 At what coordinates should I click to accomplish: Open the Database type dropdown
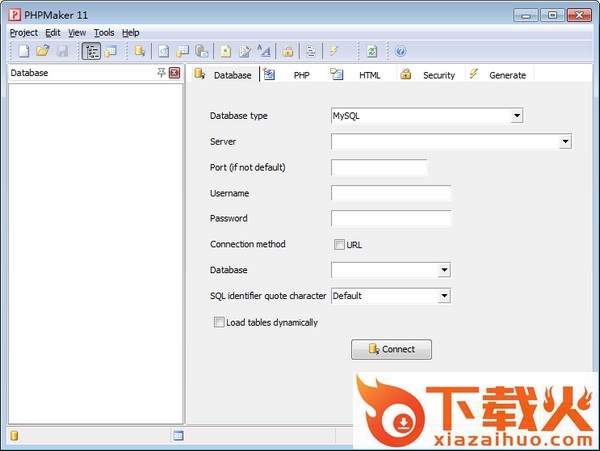517,116
